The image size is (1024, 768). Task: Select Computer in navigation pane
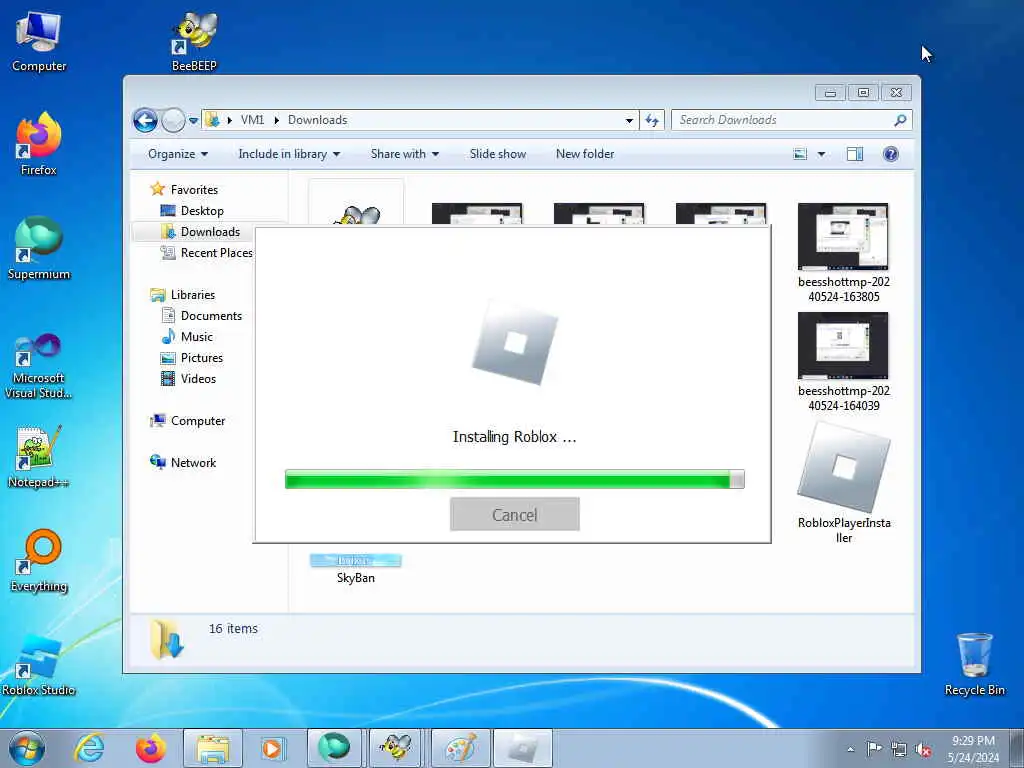tap(198, 421)
